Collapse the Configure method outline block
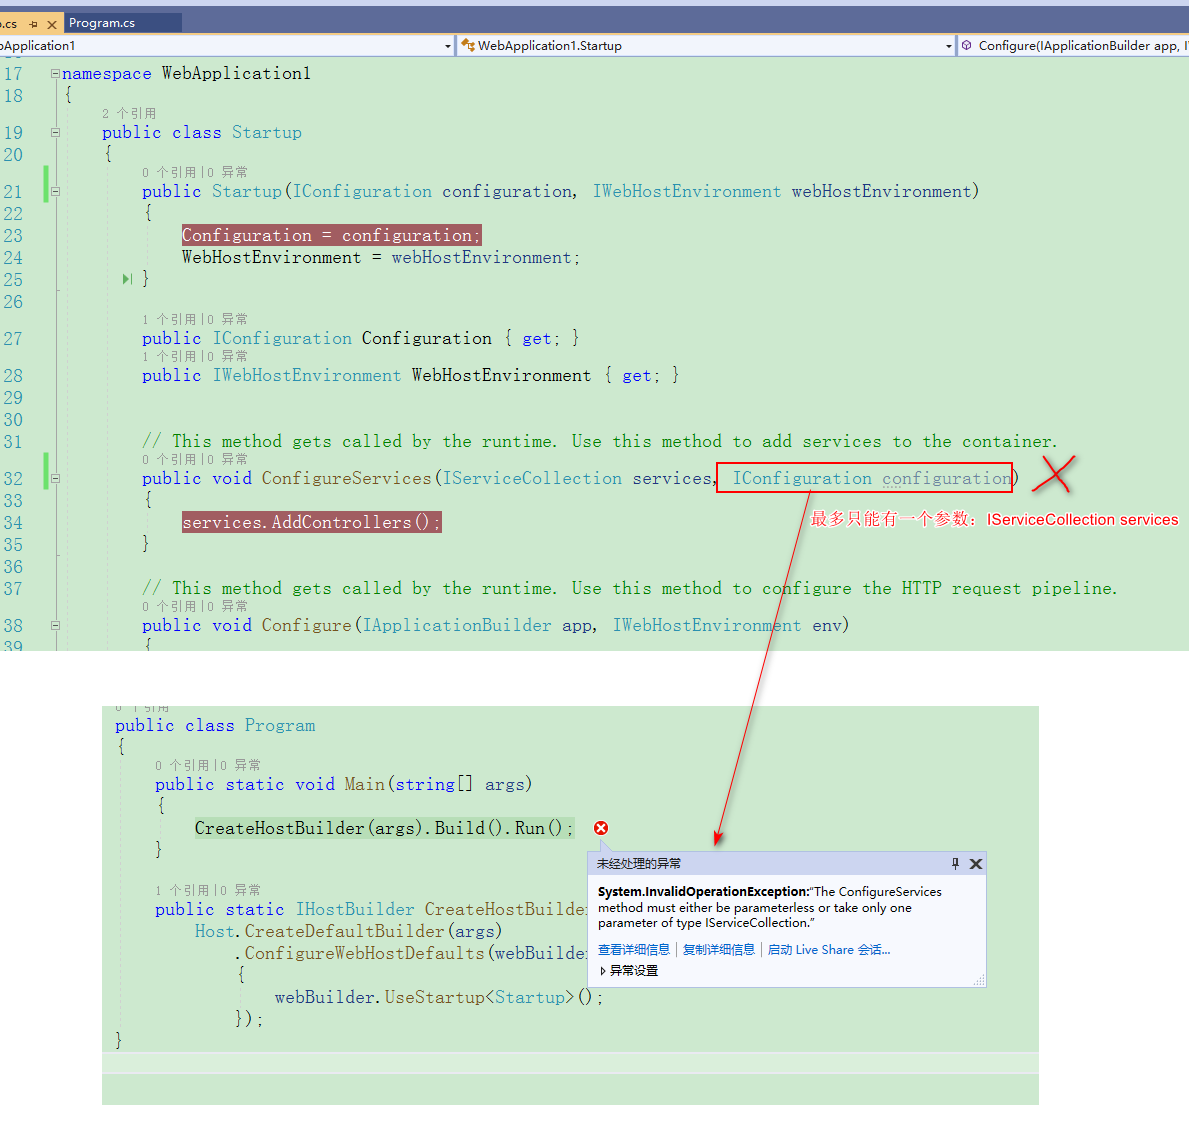Image resolution: width=1189 pixels, height=1140 pixels. [x=55, y=625]
